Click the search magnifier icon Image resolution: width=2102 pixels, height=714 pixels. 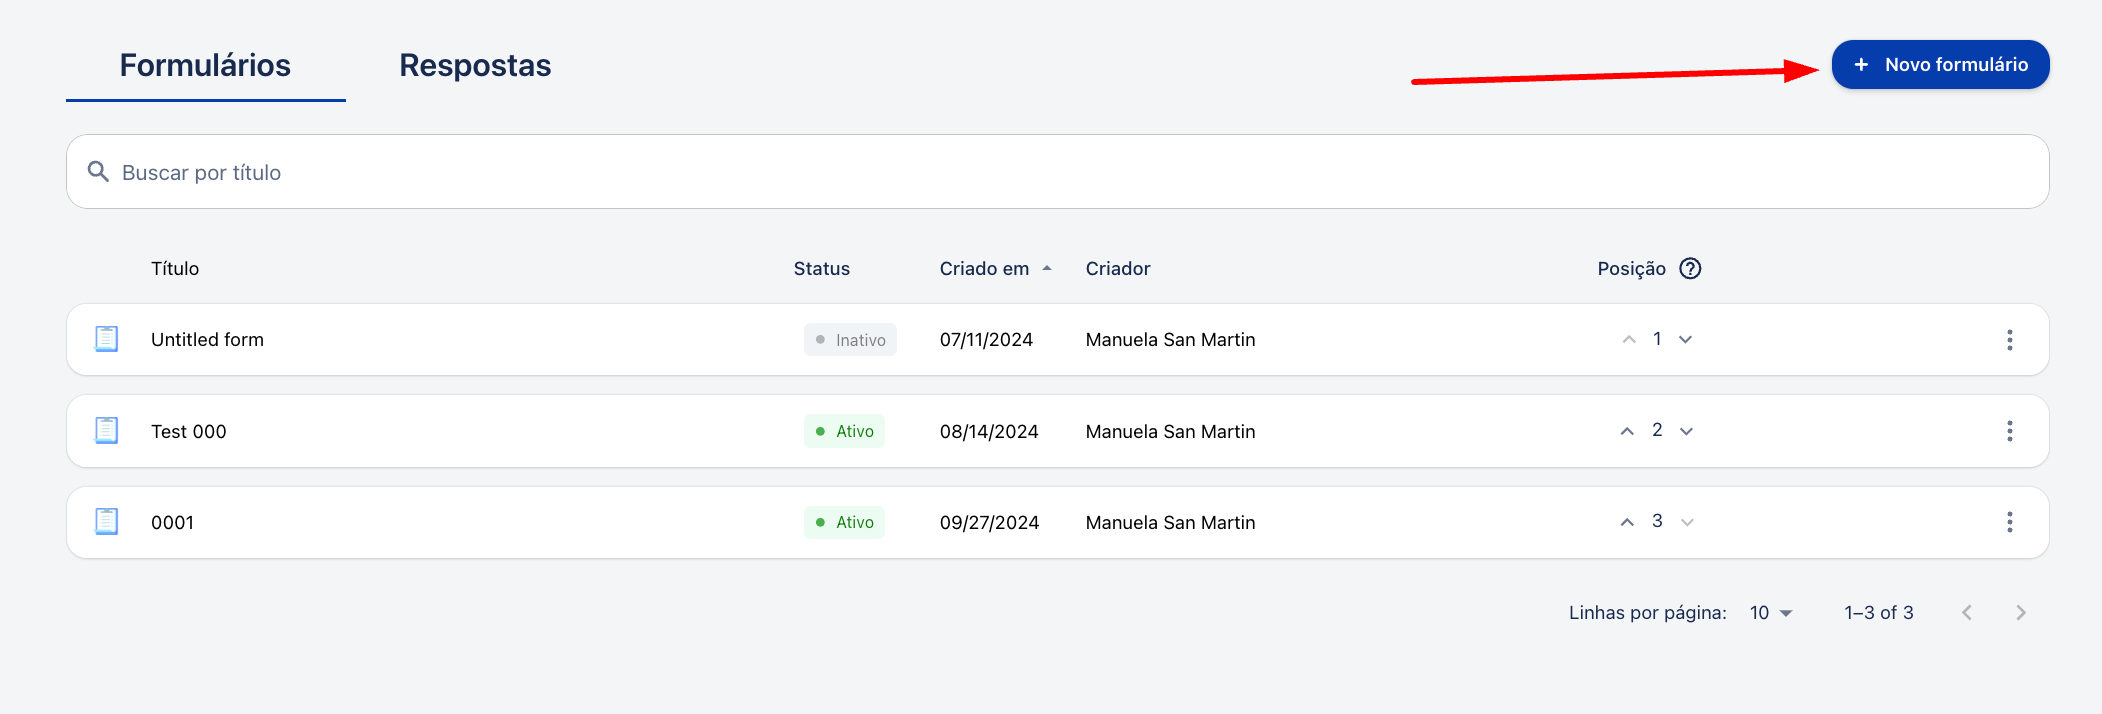98,172
